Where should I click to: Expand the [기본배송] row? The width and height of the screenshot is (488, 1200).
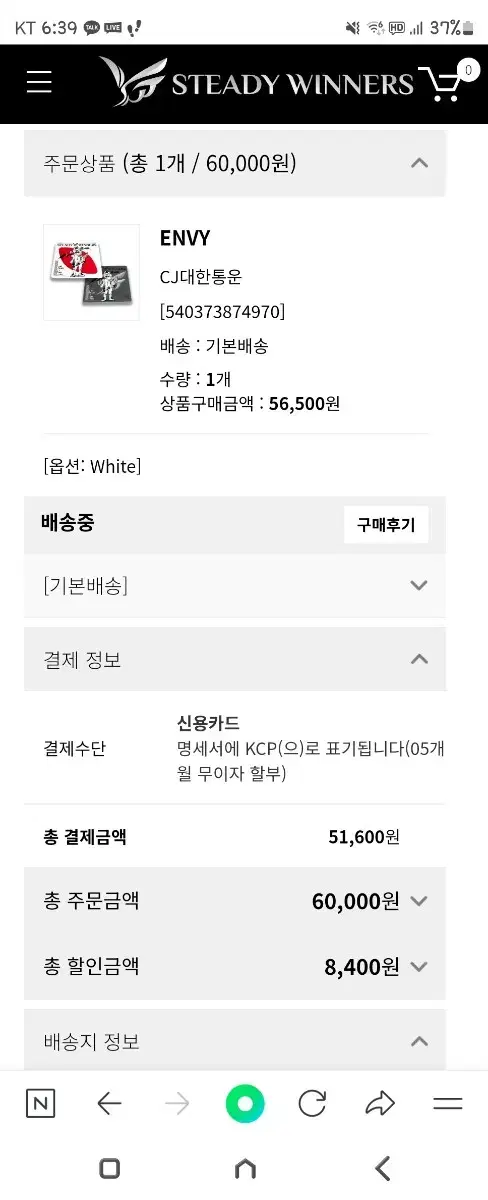click(x=235, y=586)
